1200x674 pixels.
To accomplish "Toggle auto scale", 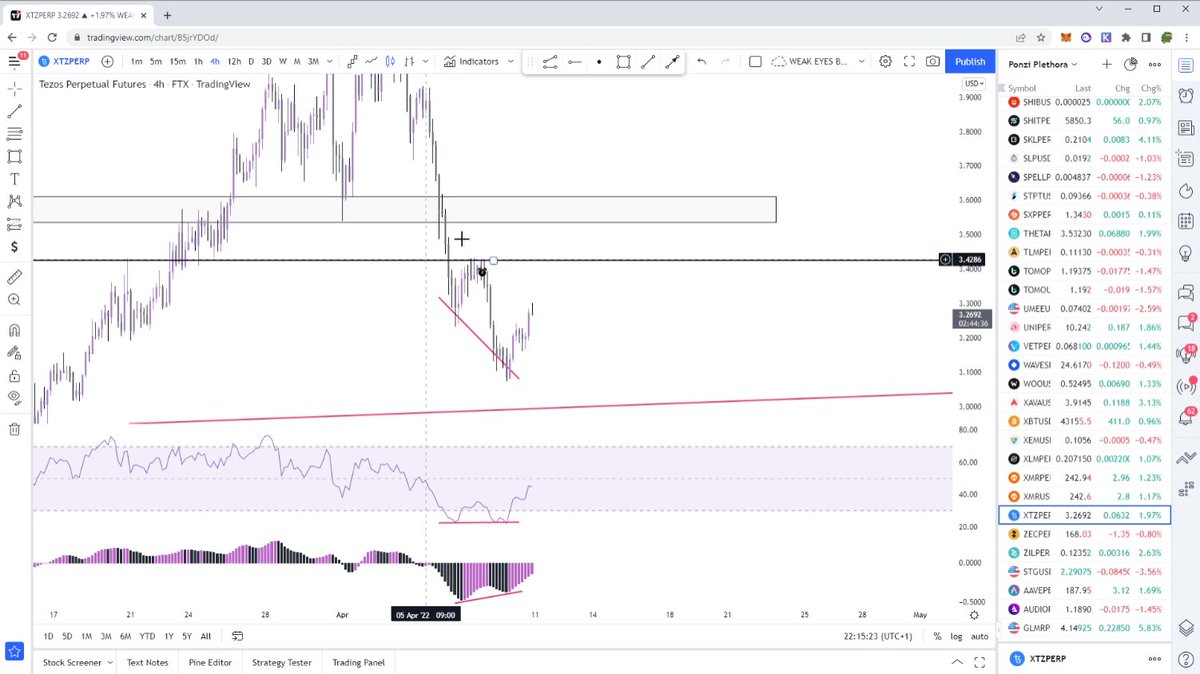I will pos(980,636).
